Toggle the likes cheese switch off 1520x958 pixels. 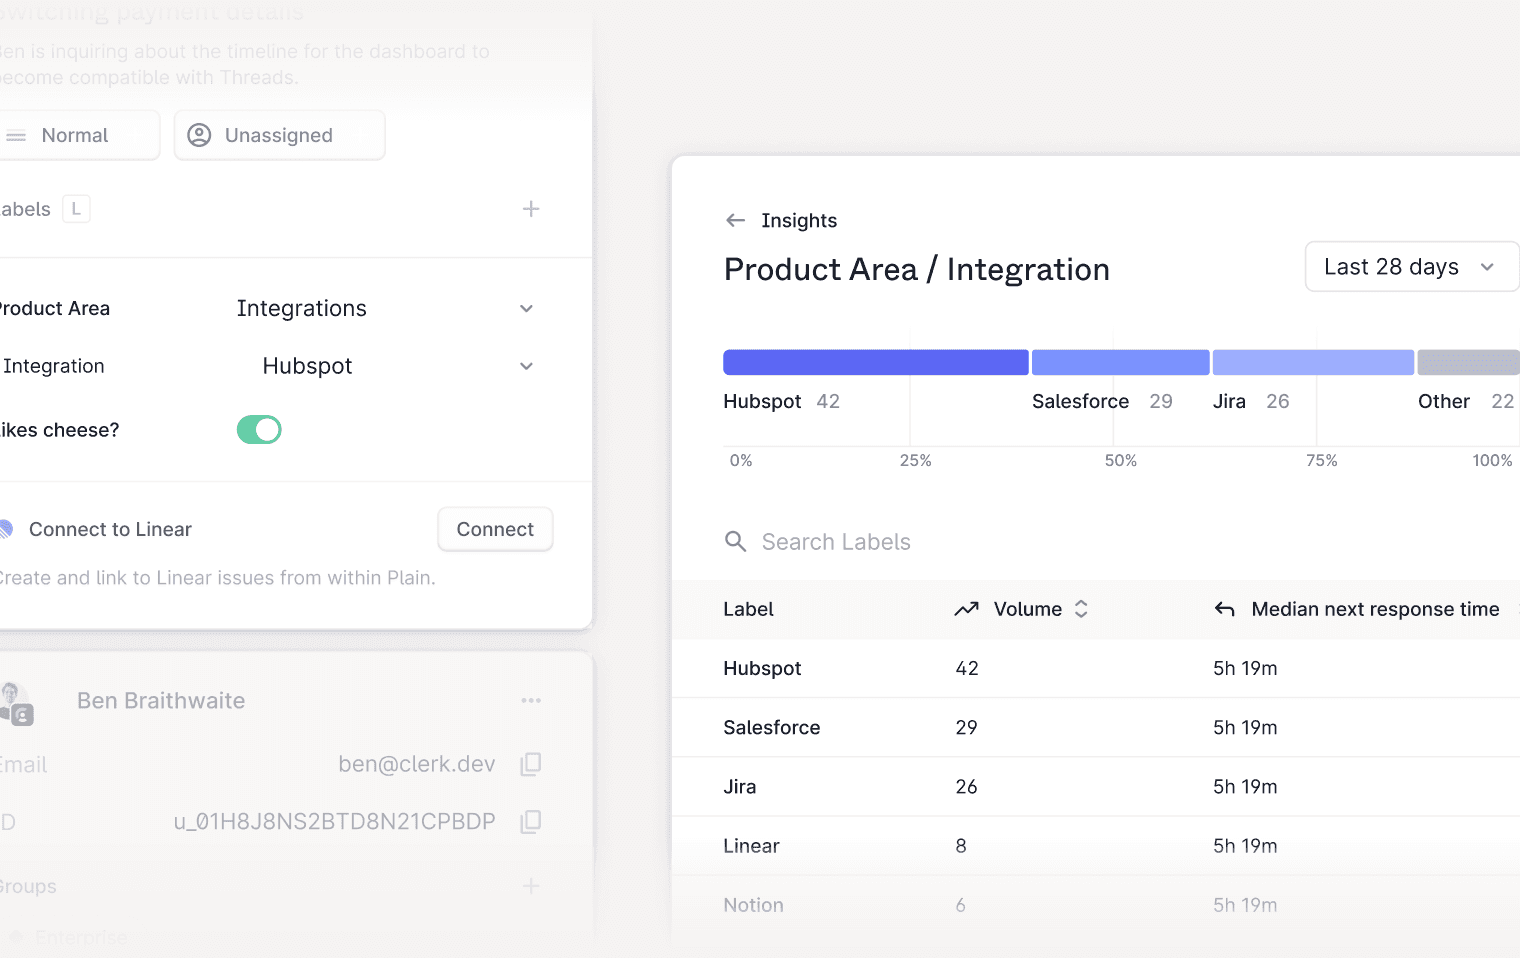[x=259, y=430]
